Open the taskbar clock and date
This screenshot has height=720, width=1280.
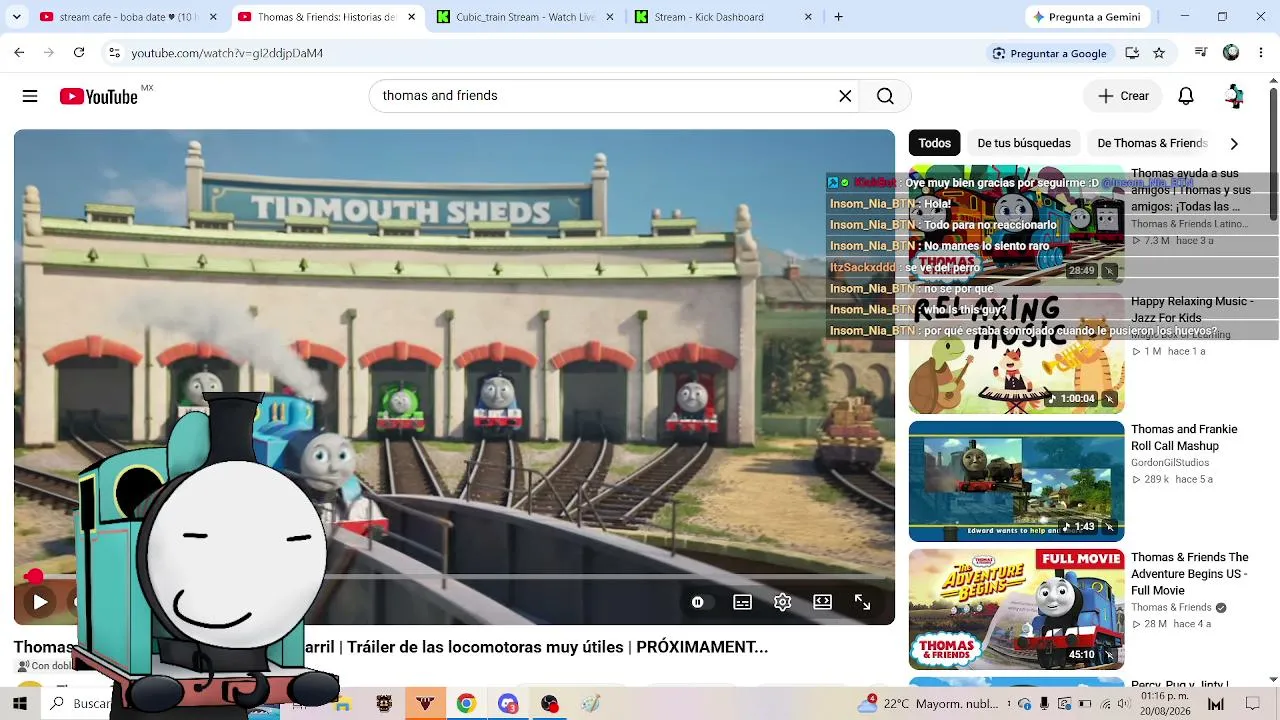pos(1164,703)
